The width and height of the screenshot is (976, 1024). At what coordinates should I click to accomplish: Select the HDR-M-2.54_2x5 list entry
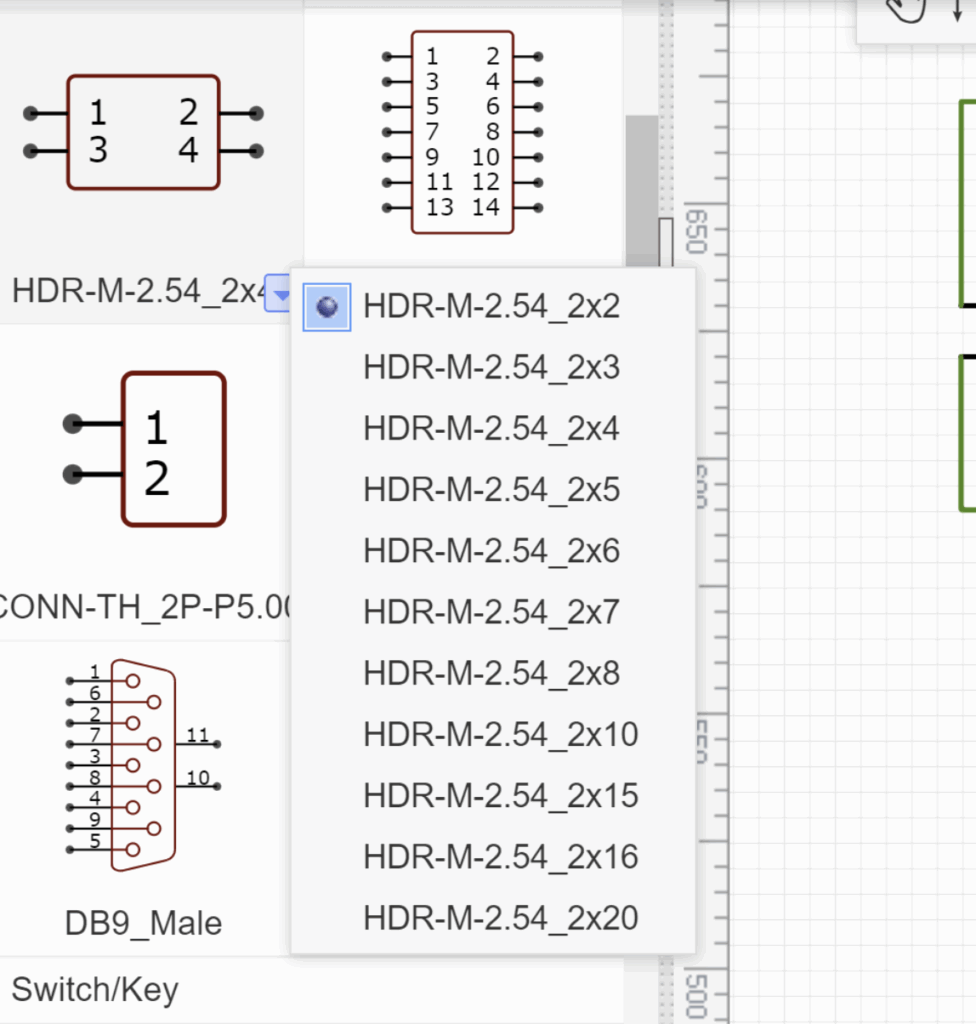point(491,490)
